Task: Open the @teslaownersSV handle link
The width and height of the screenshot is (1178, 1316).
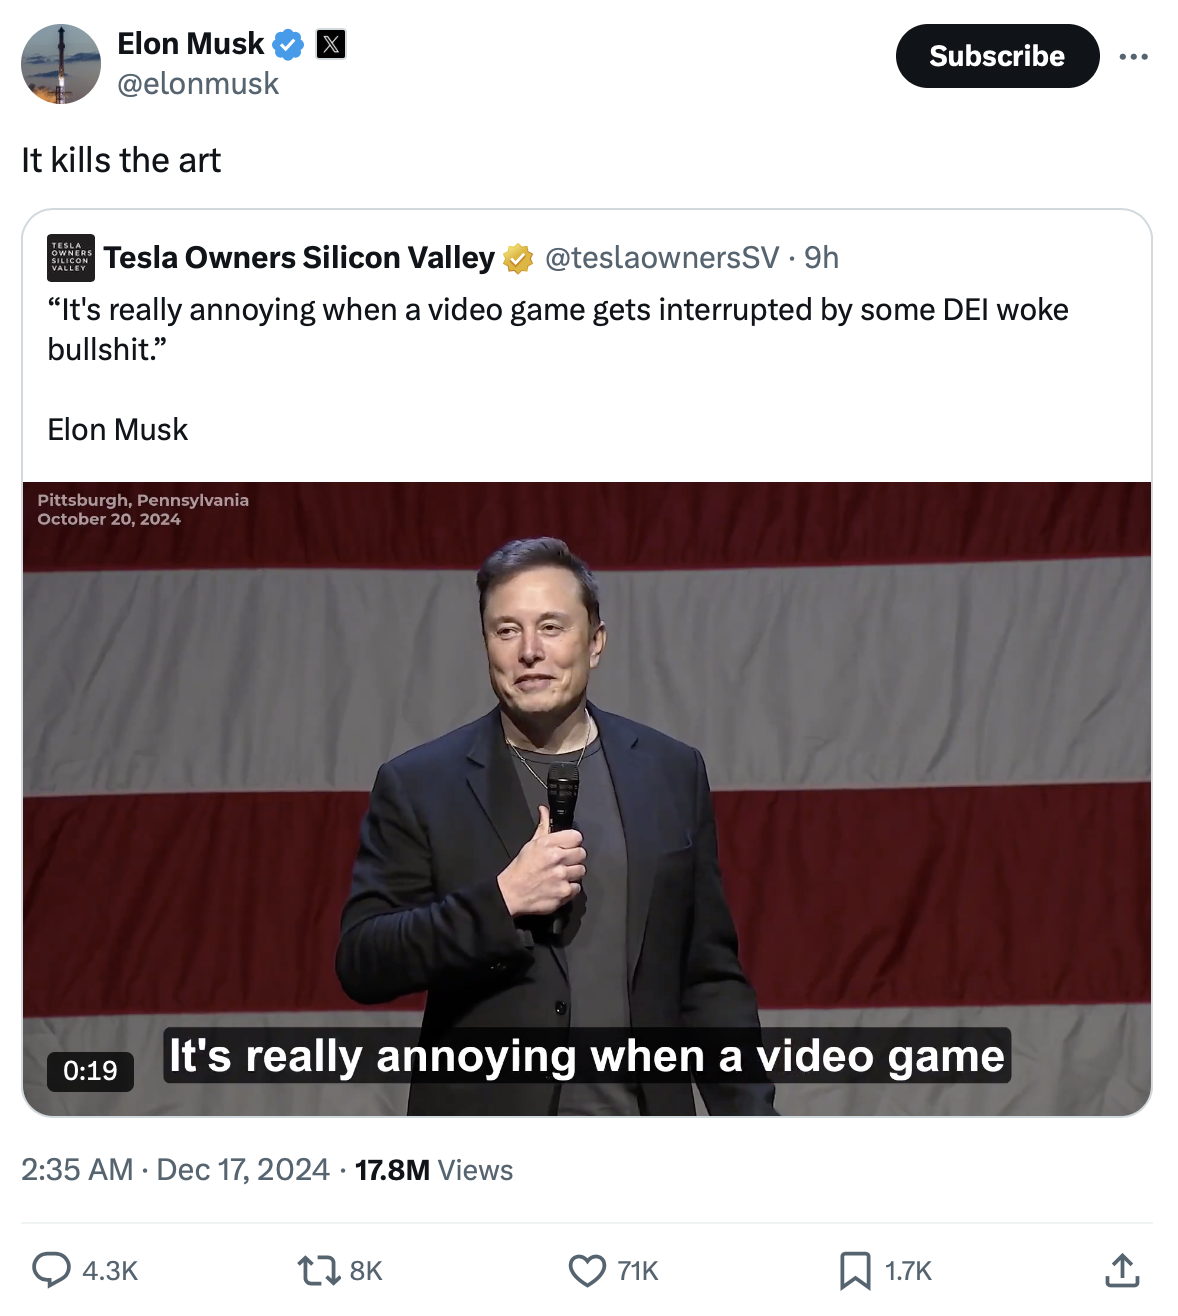Action: click(661, 258)
